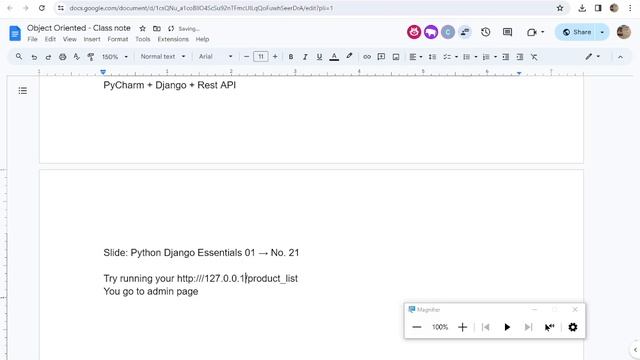This screenshot has height=360, width=640.
Task: Increase the indent
Action: point(520,57)
